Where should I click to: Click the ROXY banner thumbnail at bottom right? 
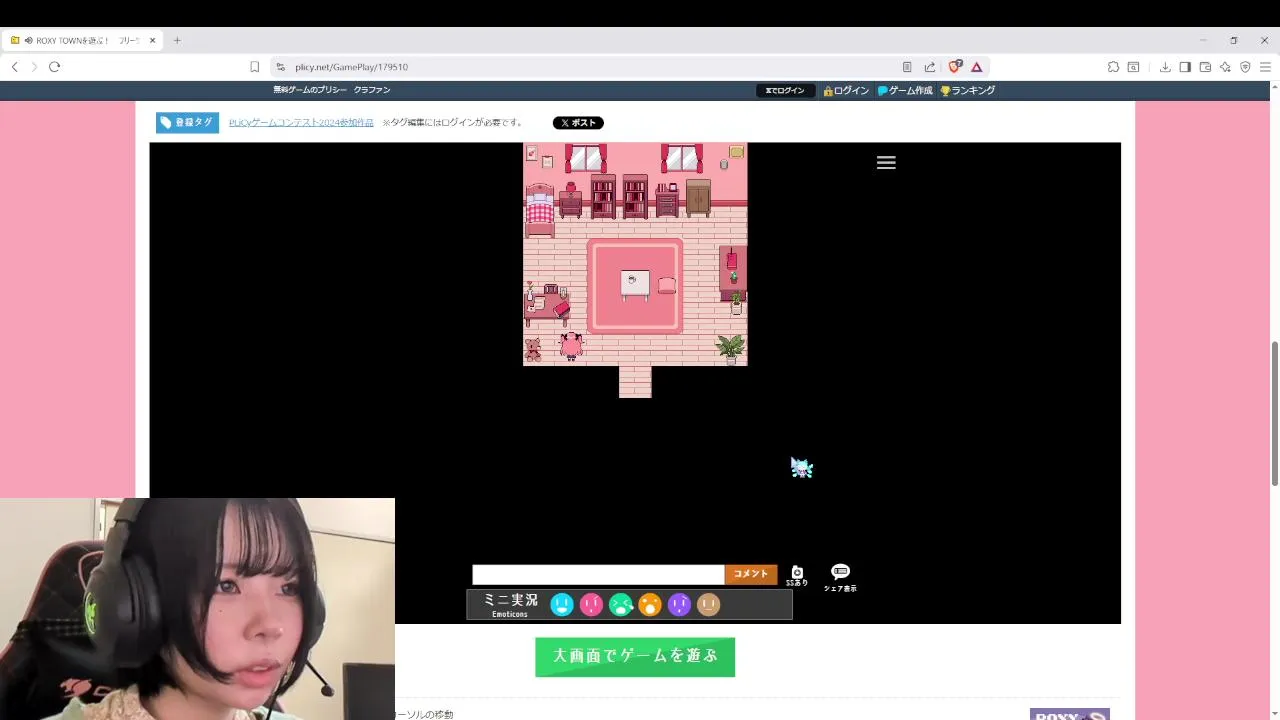tap(1070, 714)
